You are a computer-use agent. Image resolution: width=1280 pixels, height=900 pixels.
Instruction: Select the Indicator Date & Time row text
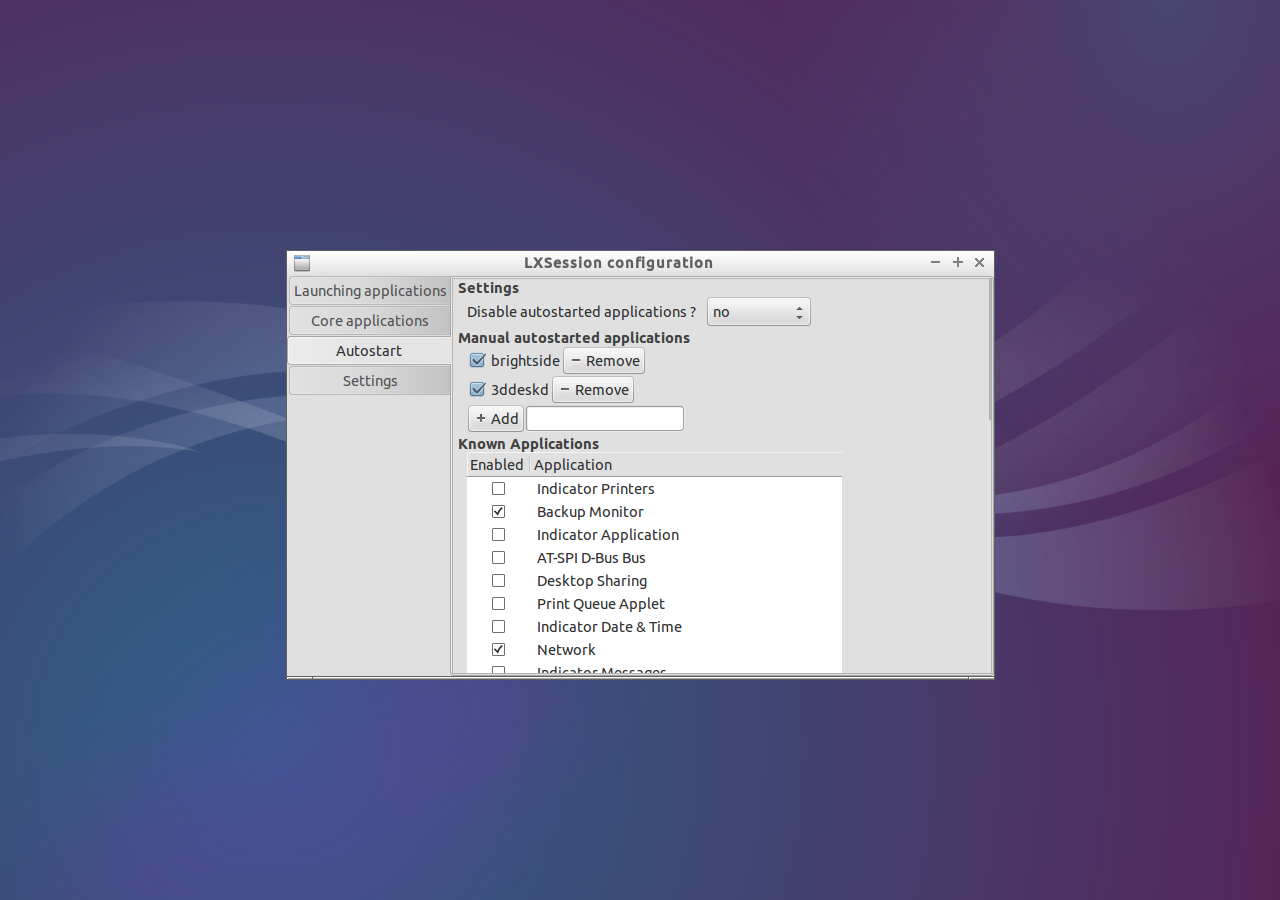(609, 627)
